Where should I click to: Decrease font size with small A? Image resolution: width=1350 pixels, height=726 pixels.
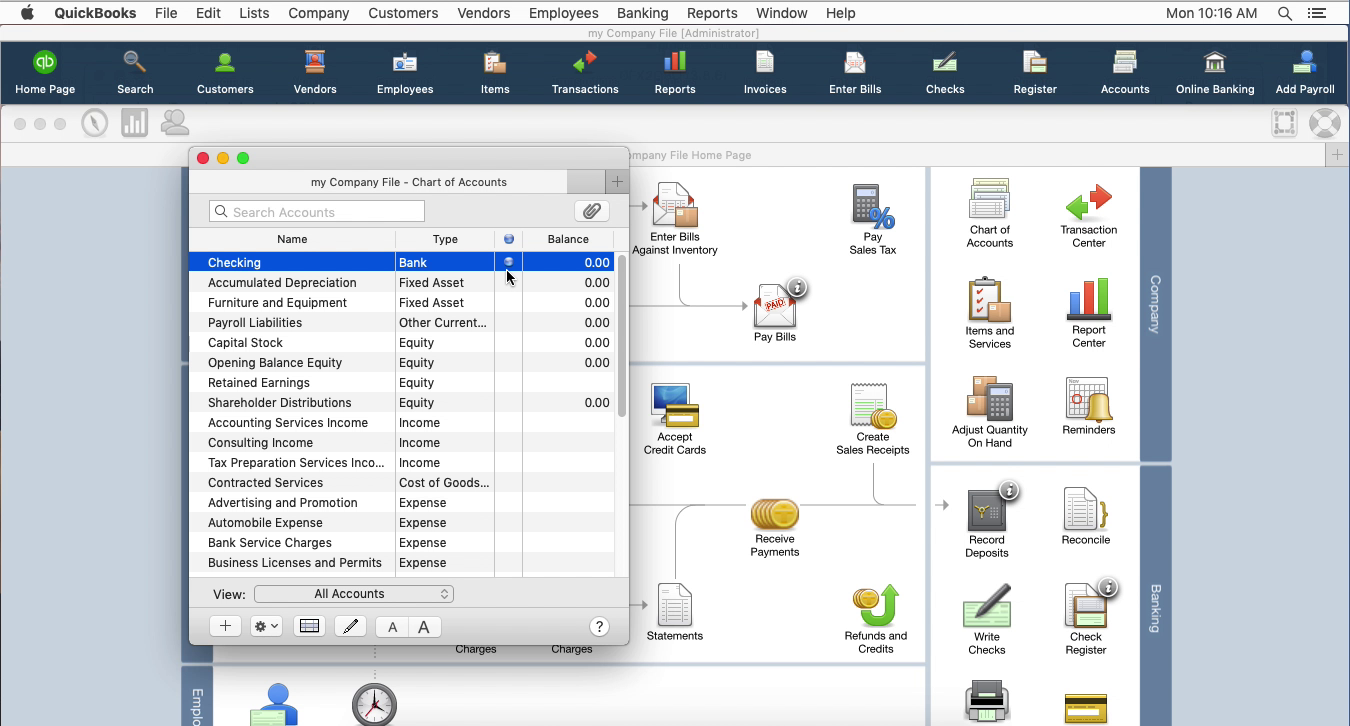click(393, 627)
